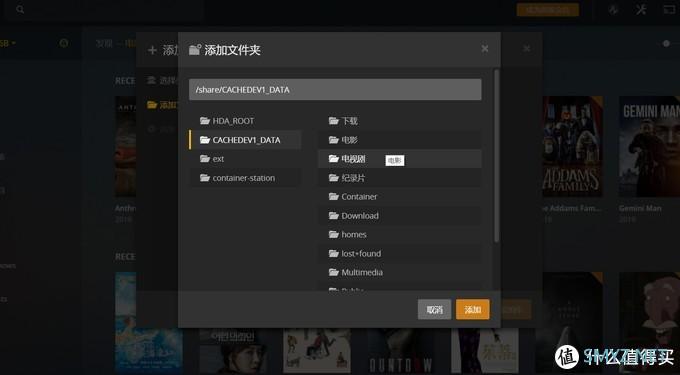Click the folder icon beside Download
The image size is (680, 375).
[x=333, y=215]
